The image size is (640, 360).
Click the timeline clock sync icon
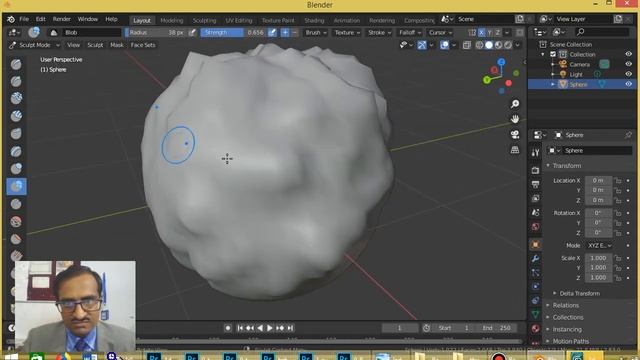point(427,328)
